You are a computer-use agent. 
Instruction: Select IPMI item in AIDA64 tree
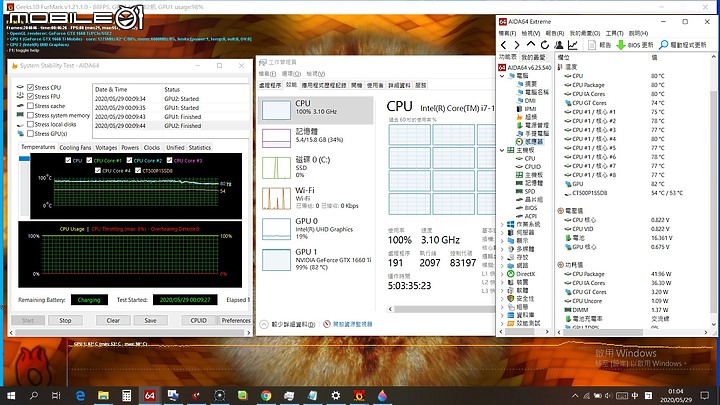pos(526,108)
